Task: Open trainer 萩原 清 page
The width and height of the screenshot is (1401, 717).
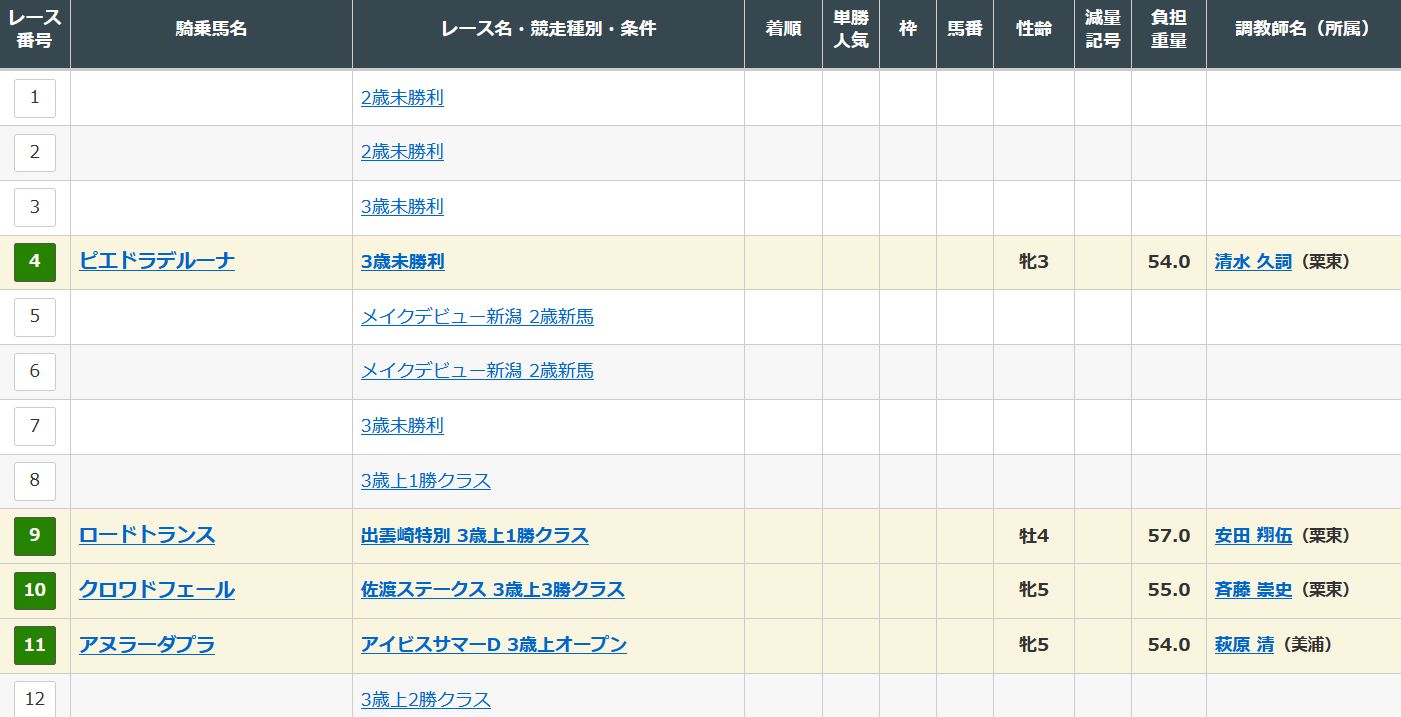Action: coord(1244,645)
